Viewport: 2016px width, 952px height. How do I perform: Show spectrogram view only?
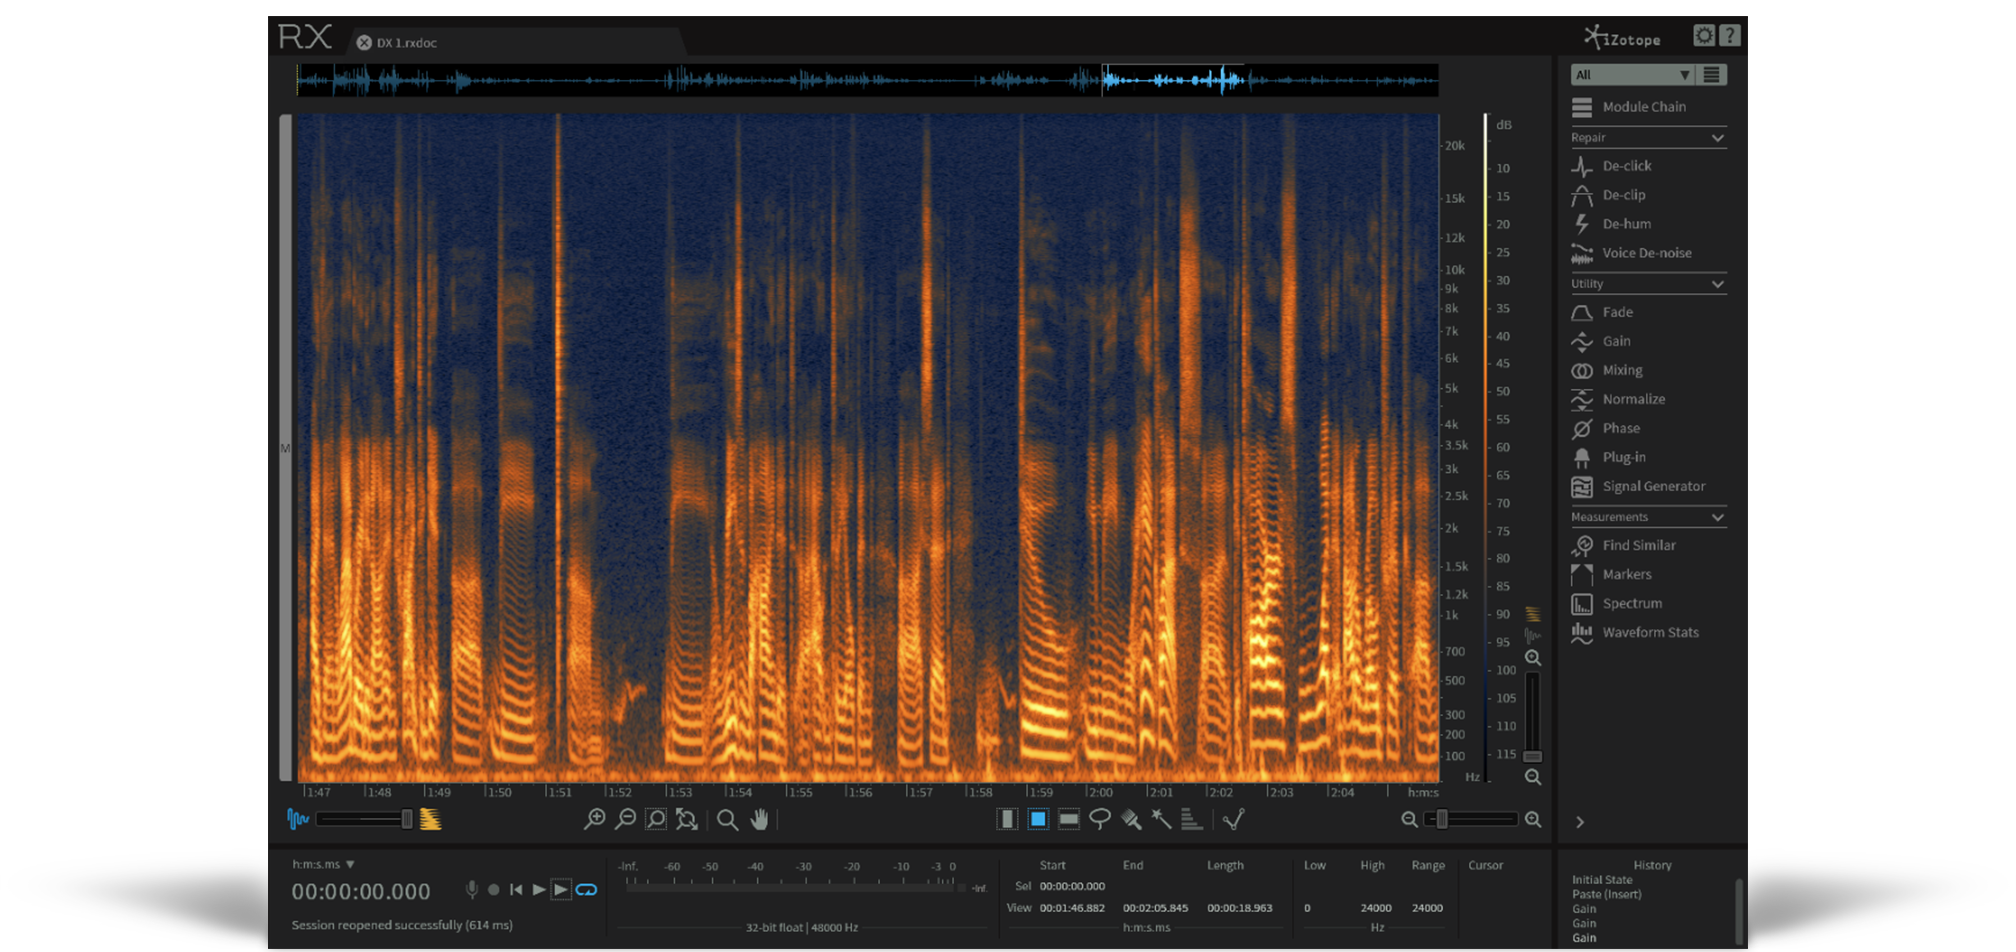click(x=430, y=820)
